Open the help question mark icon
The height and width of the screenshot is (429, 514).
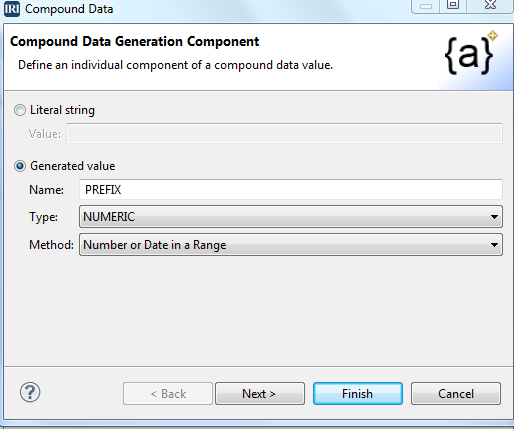coord(30,392)
